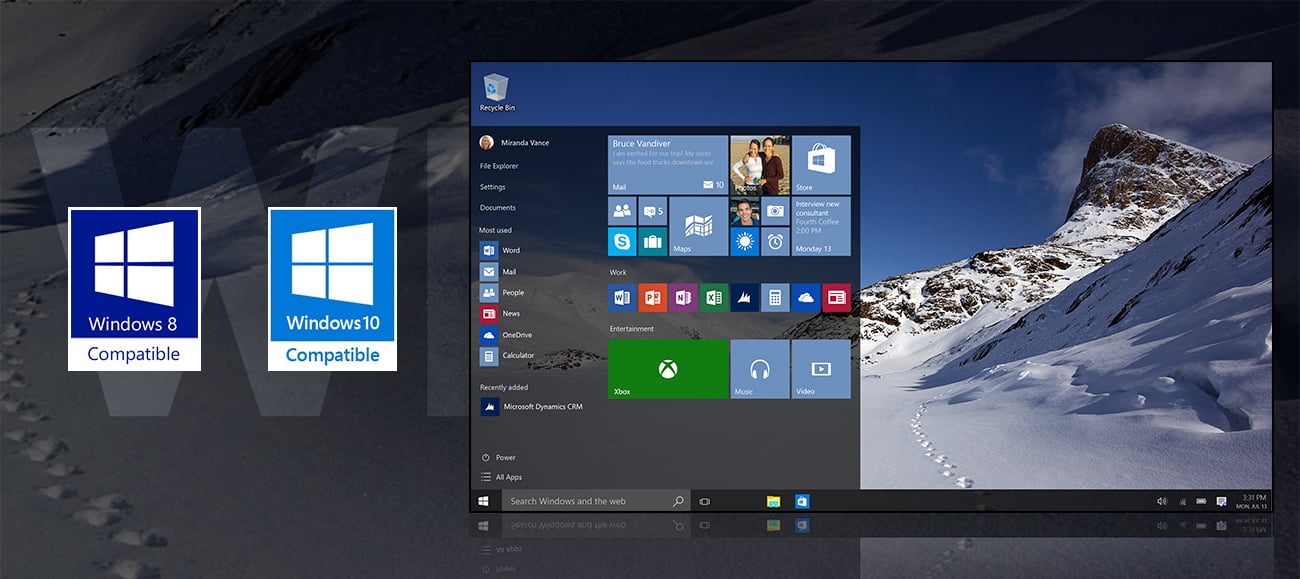Image resolution: width=1300 pixels, height=579 pixels.
Task: Click the 'Most used' section label
Action: [495, 230]
